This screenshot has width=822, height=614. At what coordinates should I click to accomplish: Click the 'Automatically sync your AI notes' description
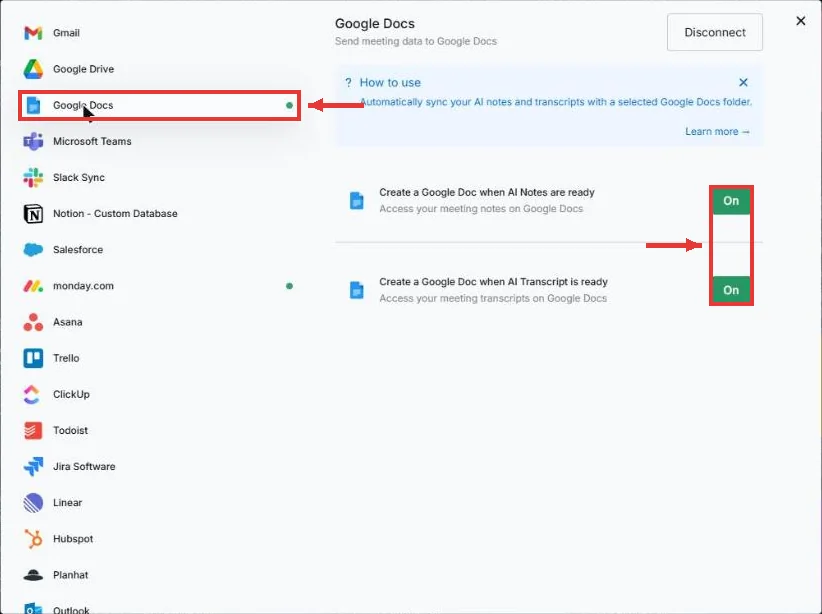point(556,102)
